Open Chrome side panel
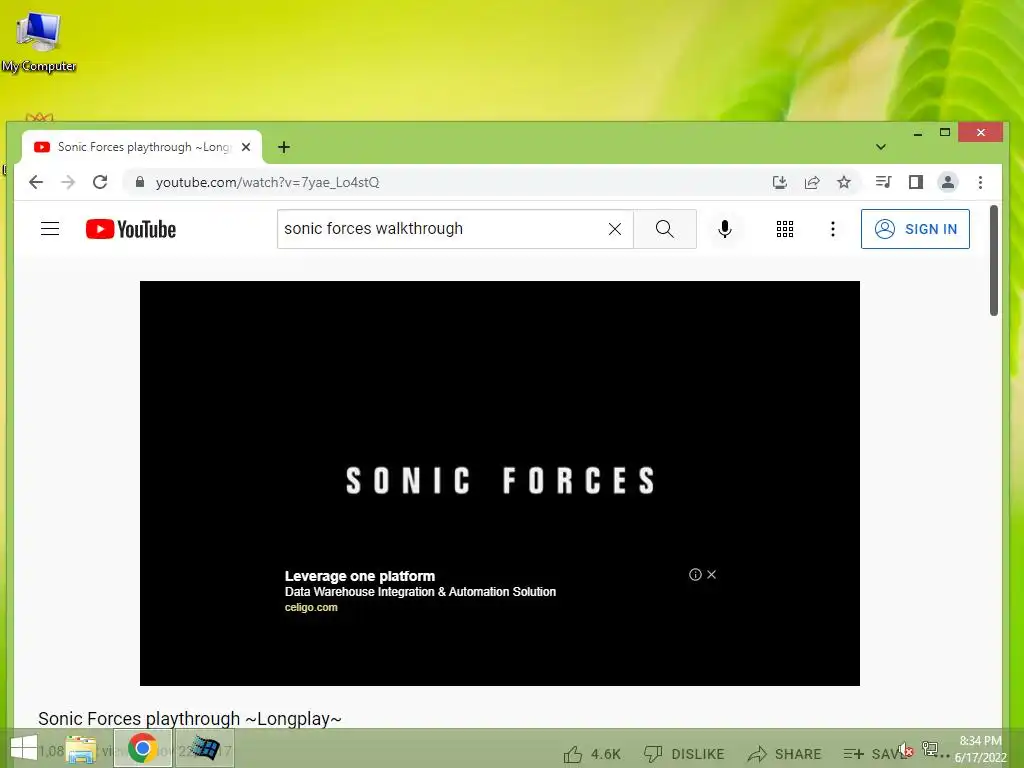 (916, 182)
